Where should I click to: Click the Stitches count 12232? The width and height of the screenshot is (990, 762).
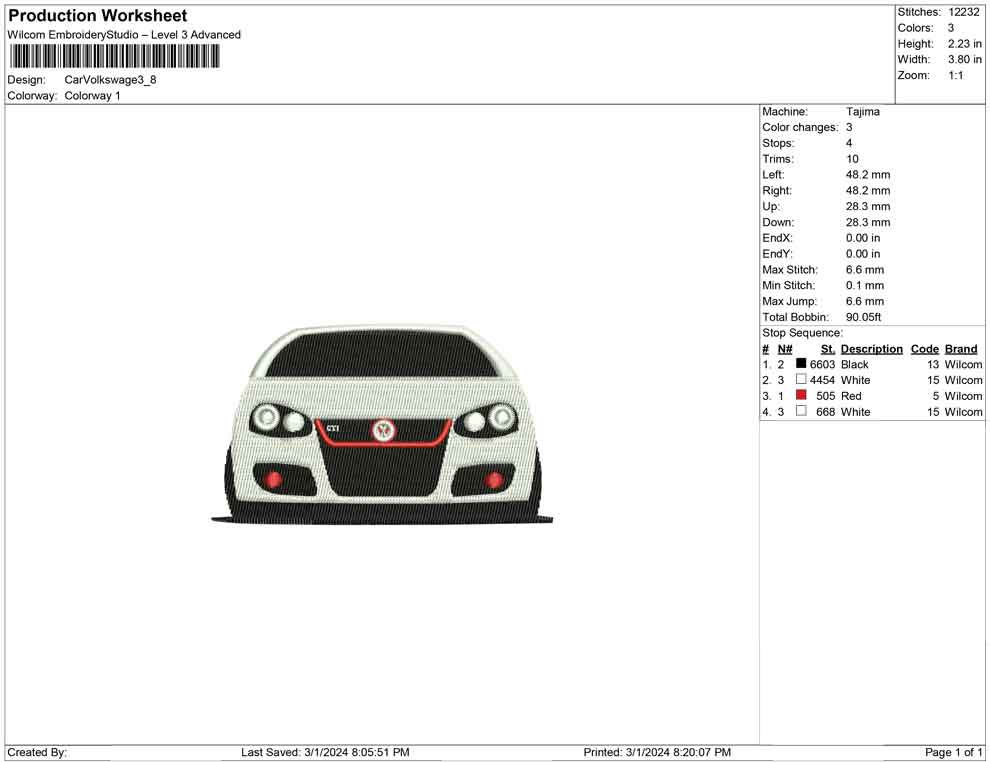tap(963, 12)
